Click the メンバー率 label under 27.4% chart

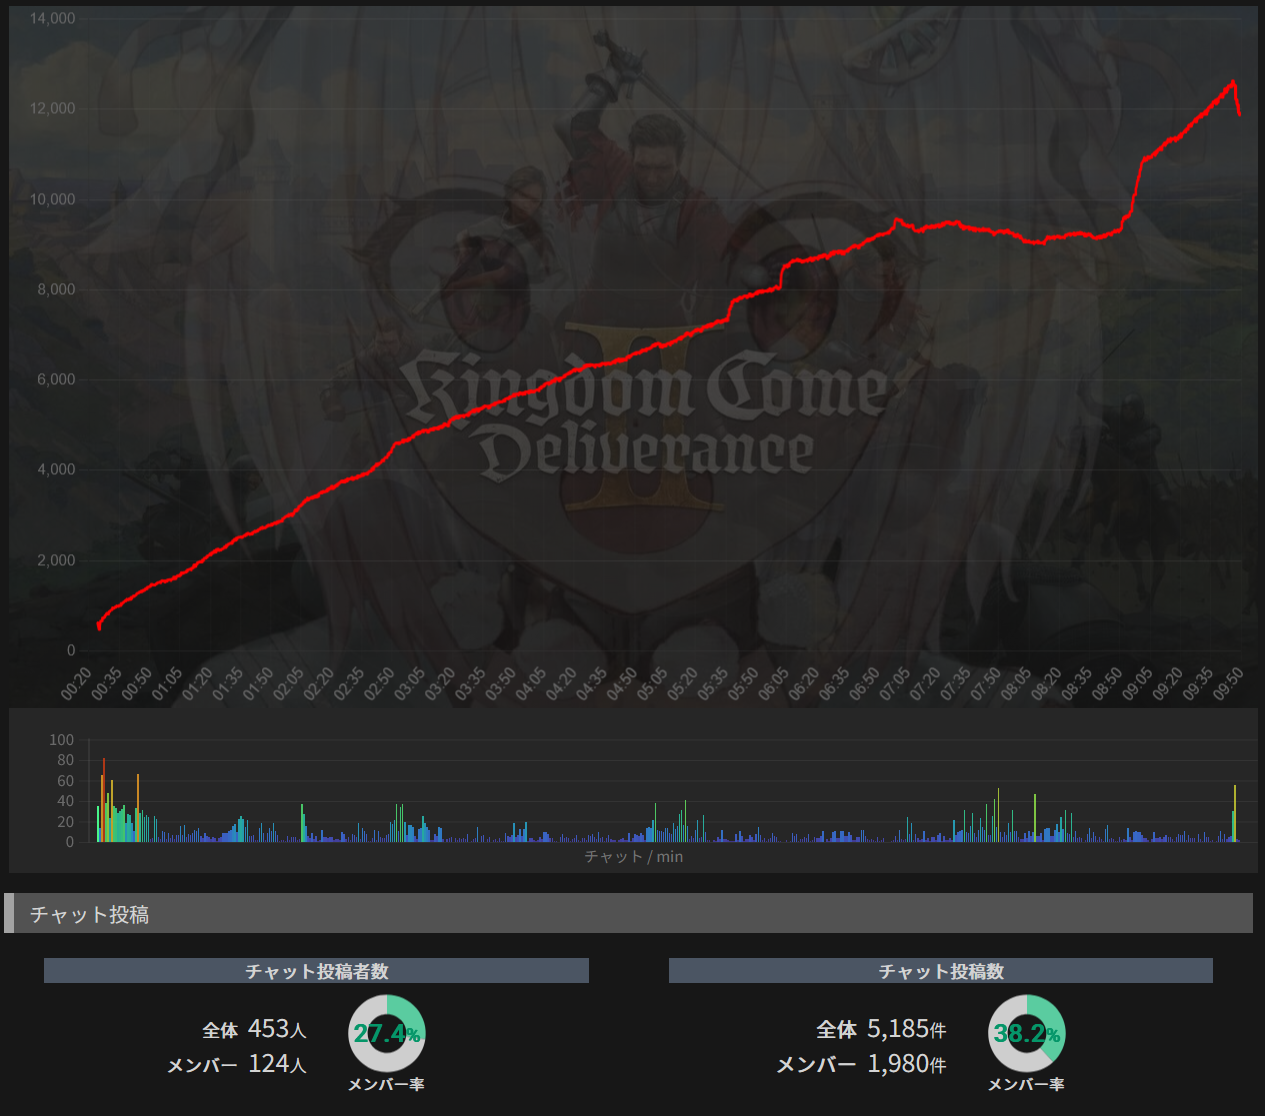[386, 1085]
